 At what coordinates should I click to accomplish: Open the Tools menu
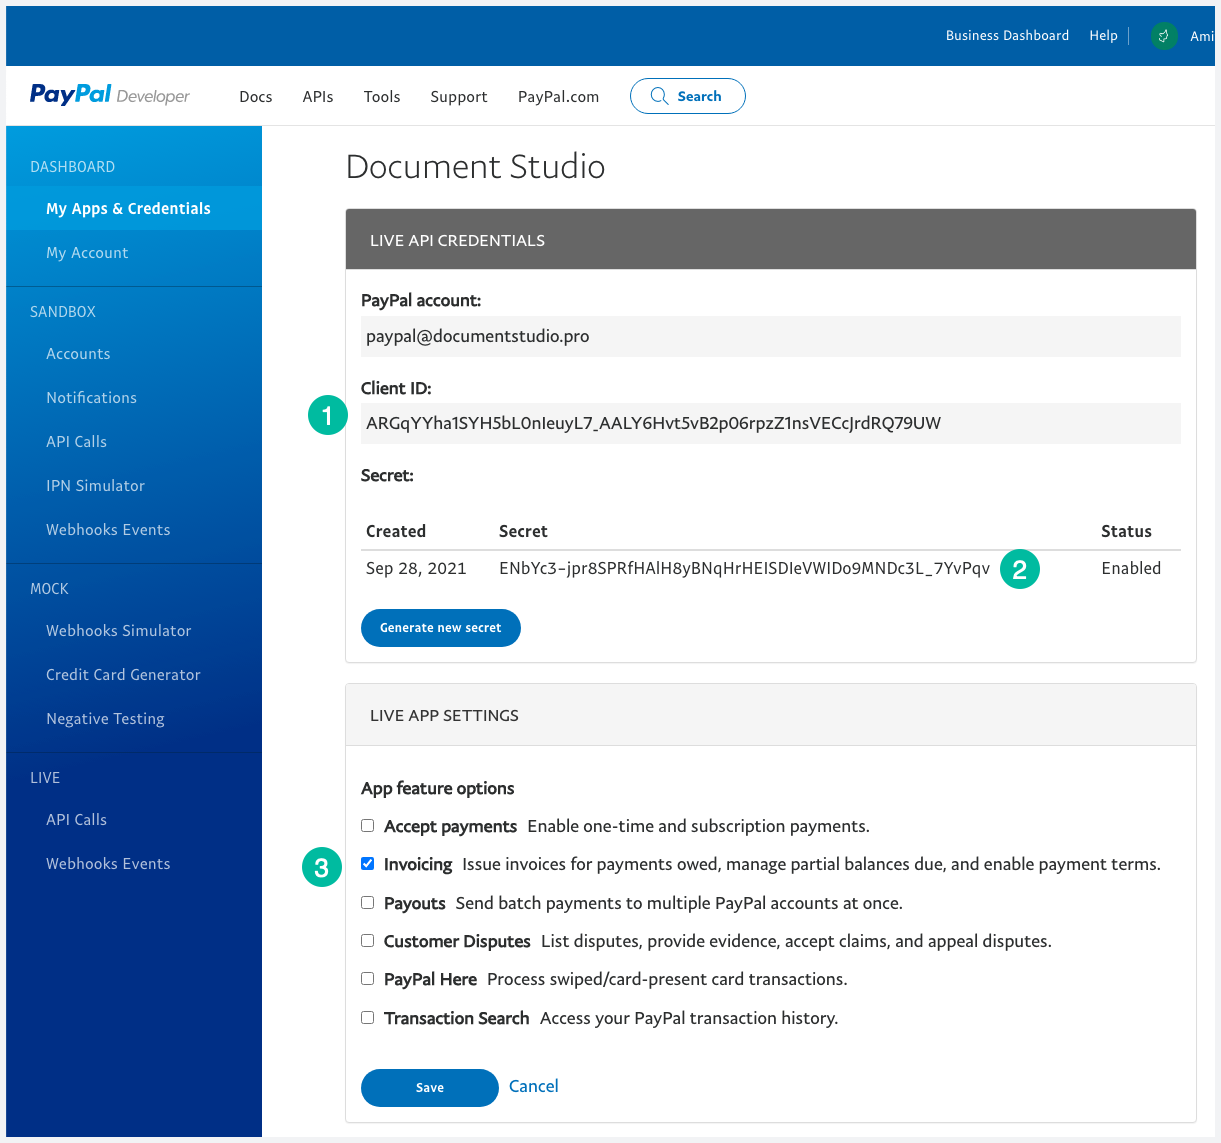click(382, 97)
